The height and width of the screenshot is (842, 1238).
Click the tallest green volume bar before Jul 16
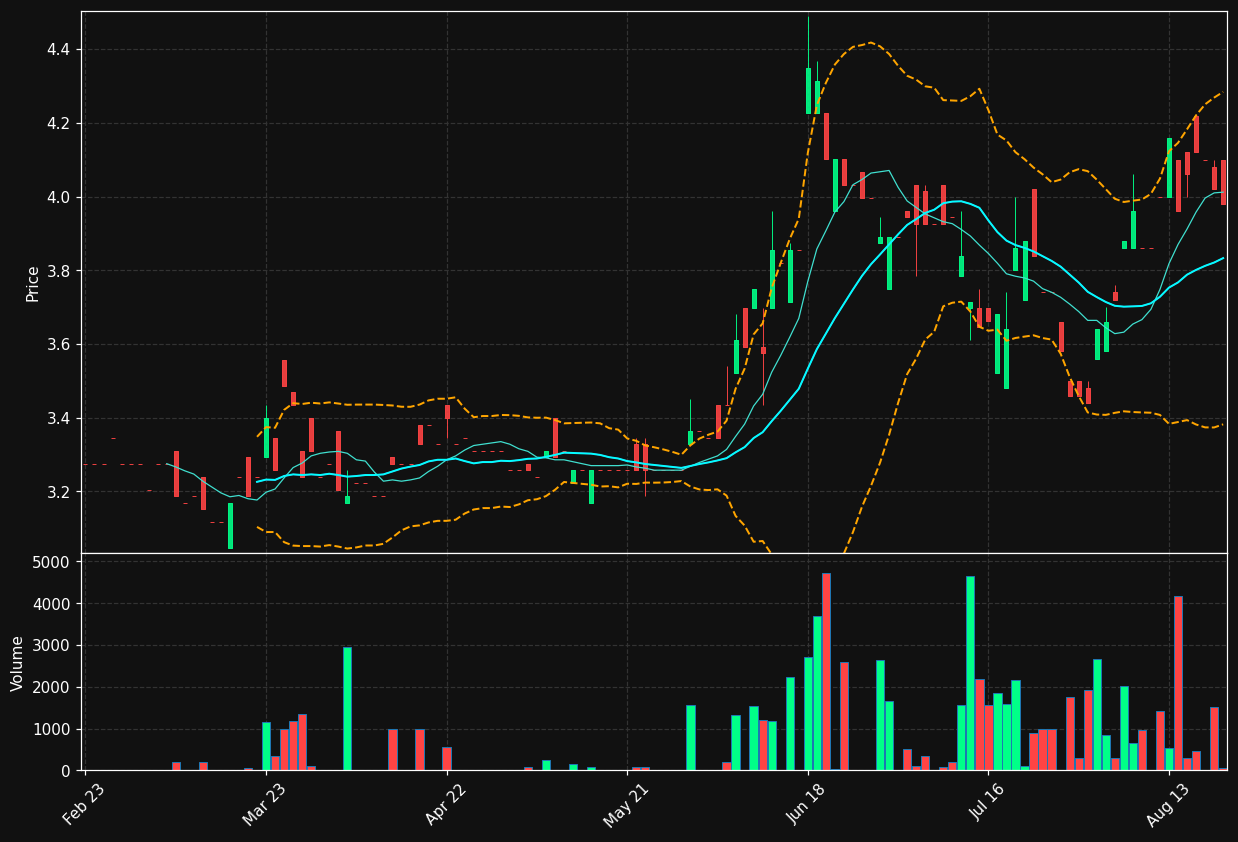click(x=970, y=673)
